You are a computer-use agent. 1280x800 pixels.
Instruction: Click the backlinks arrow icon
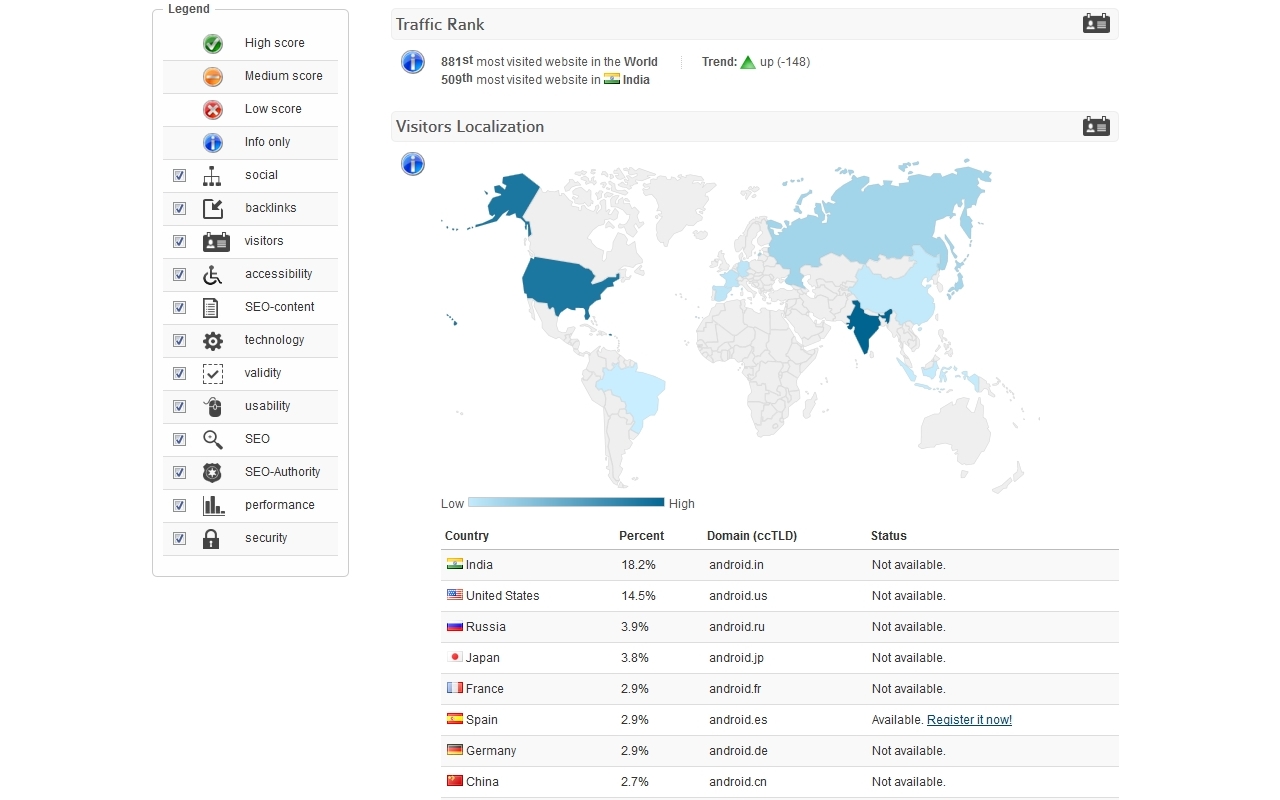(213, 208)
